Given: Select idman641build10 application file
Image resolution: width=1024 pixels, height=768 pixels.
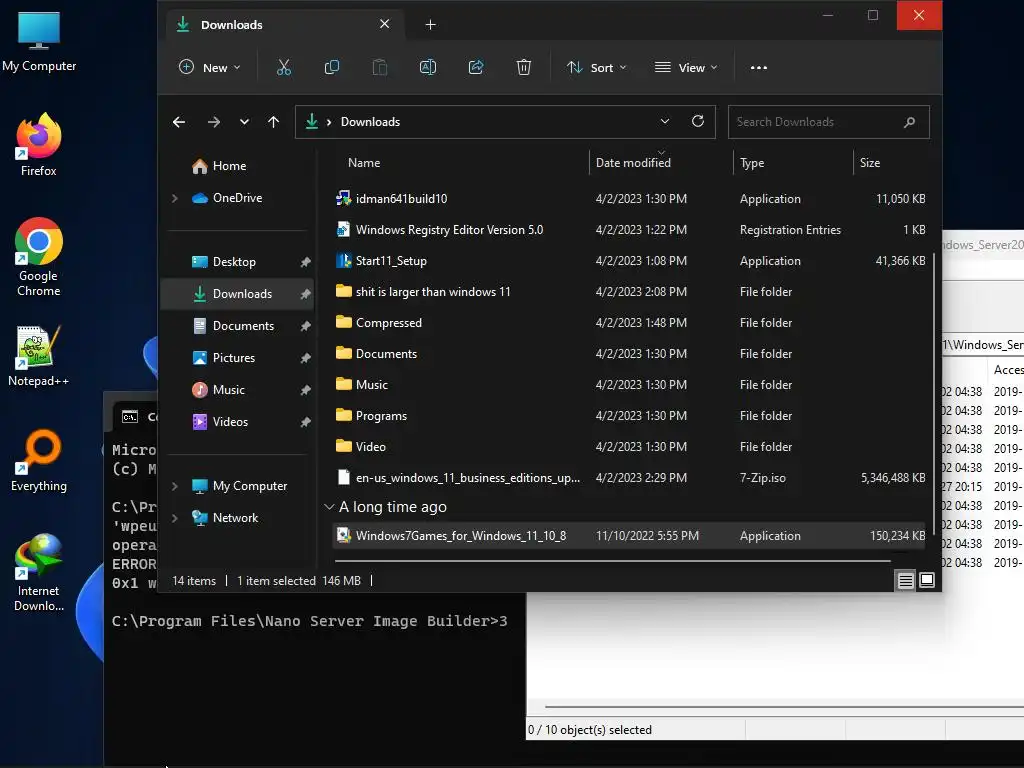Looking at the screenshot, I should pos(630,199).
